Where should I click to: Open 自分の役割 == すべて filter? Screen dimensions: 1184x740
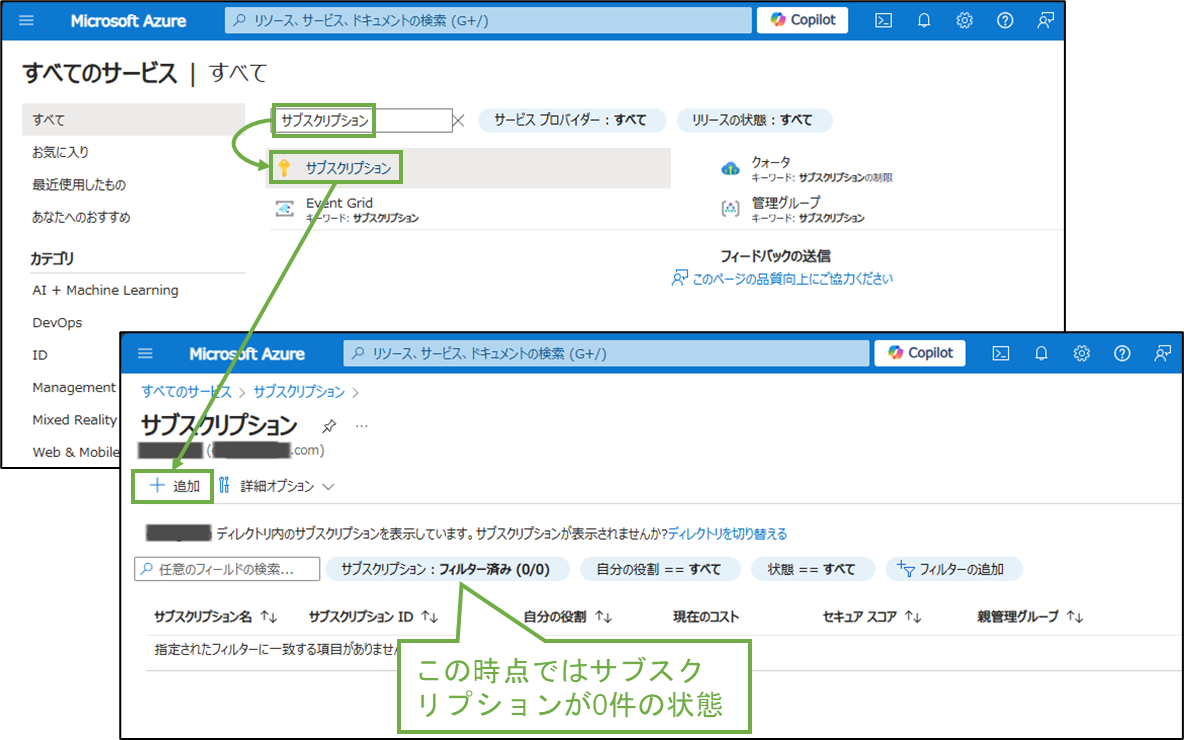tap(659, 569)
